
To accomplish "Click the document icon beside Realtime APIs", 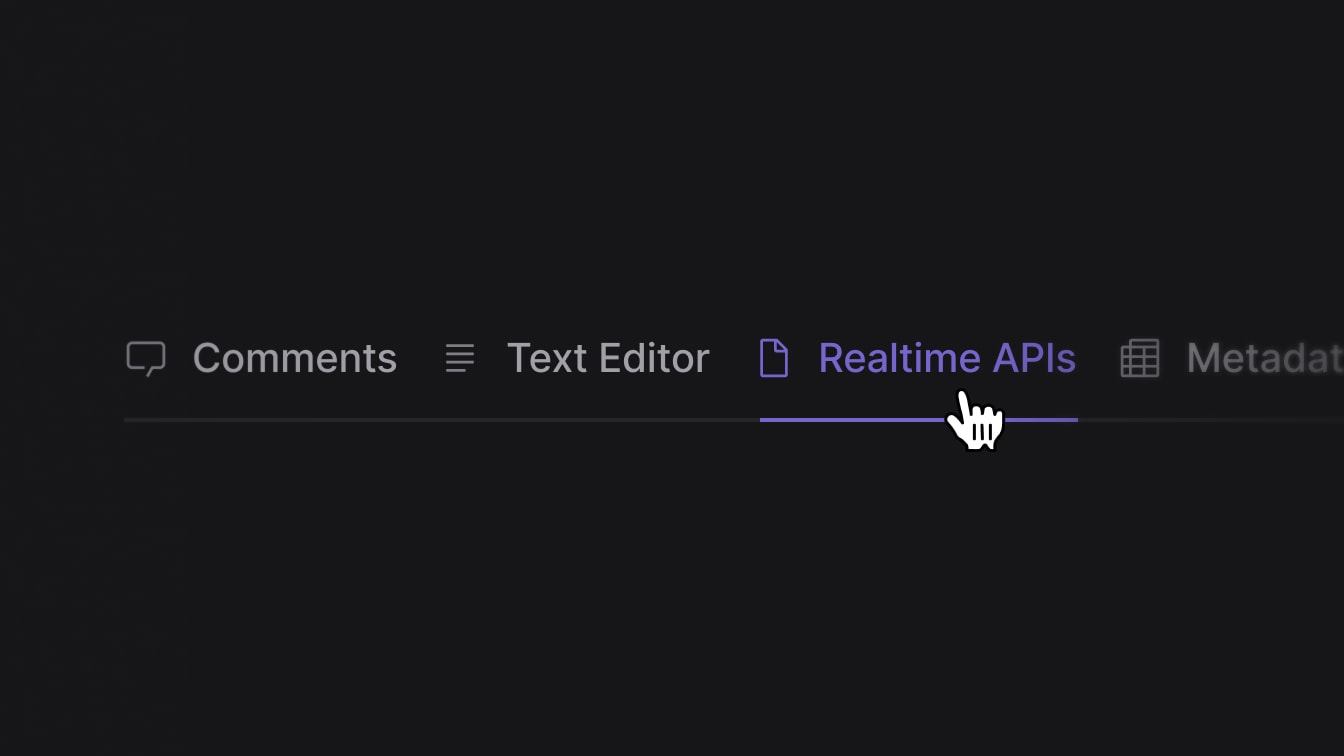I will [774, 358].
